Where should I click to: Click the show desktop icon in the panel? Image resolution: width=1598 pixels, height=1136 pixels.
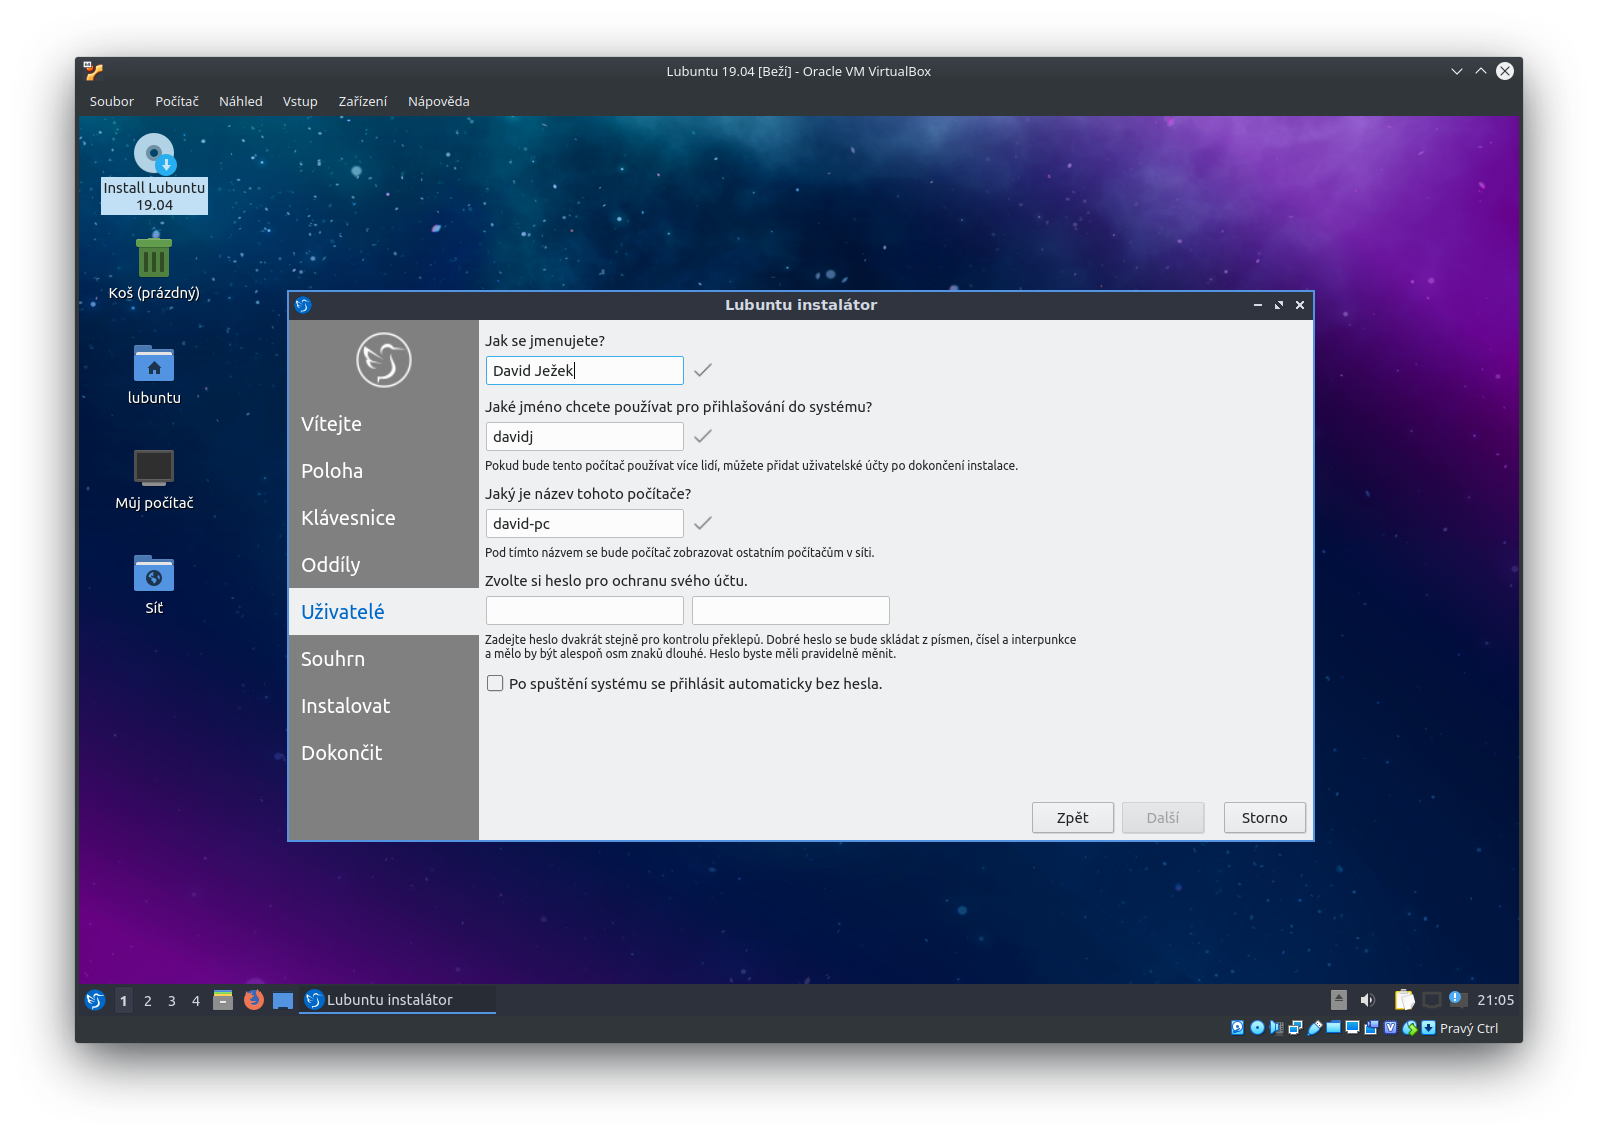tap(283, 1000)
